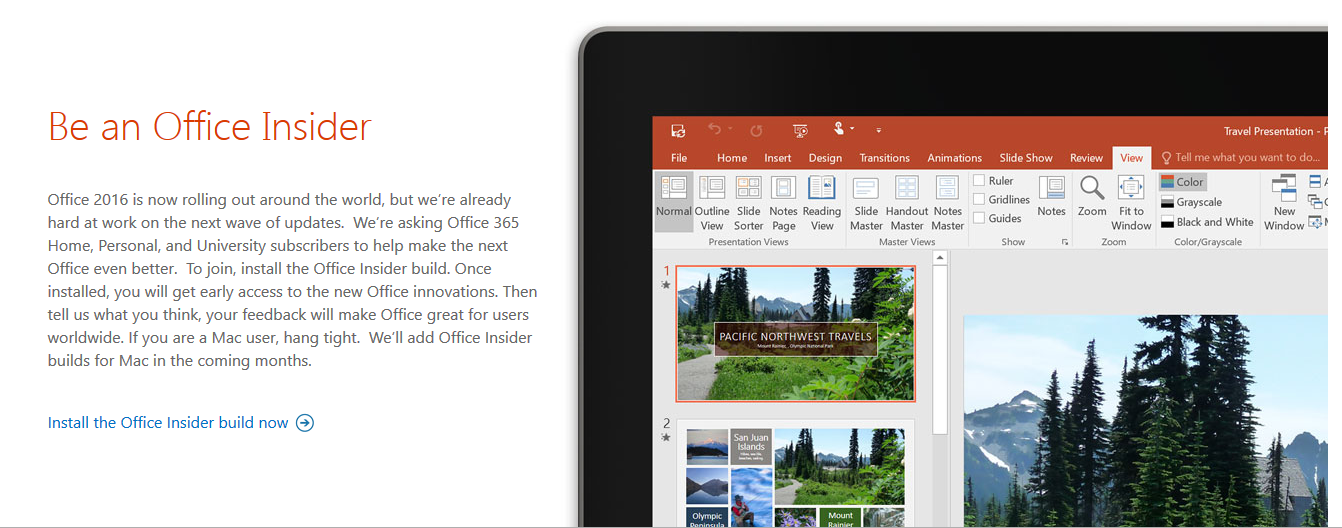1342x528 pixels.
Task: Click the slide panel vertical scrollbar thumb
Action: 940,350
